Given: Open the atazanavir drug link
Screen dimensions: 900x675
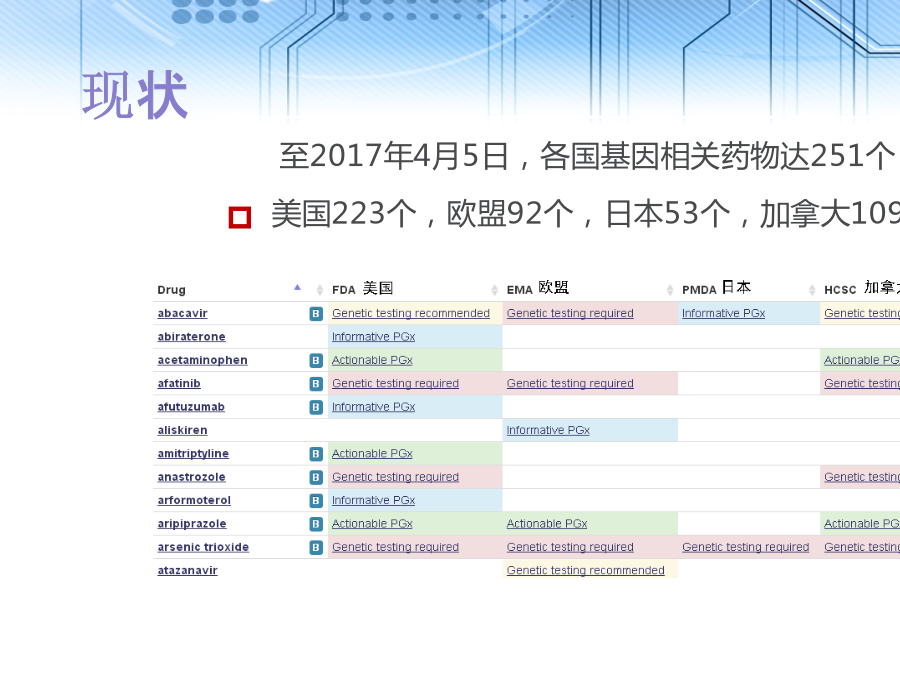Looking at the screenshot, I should (188, 571).
